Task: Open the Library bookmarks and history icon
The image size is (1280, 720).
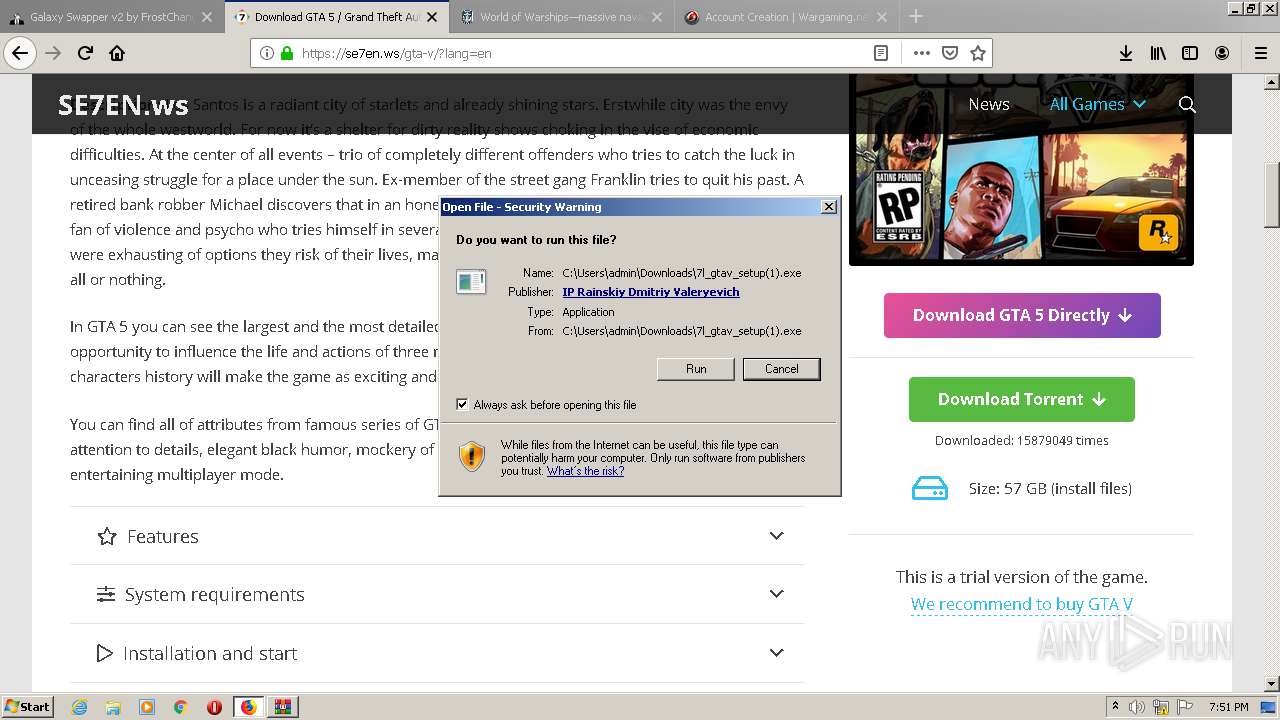Action: click(1158, 53)
